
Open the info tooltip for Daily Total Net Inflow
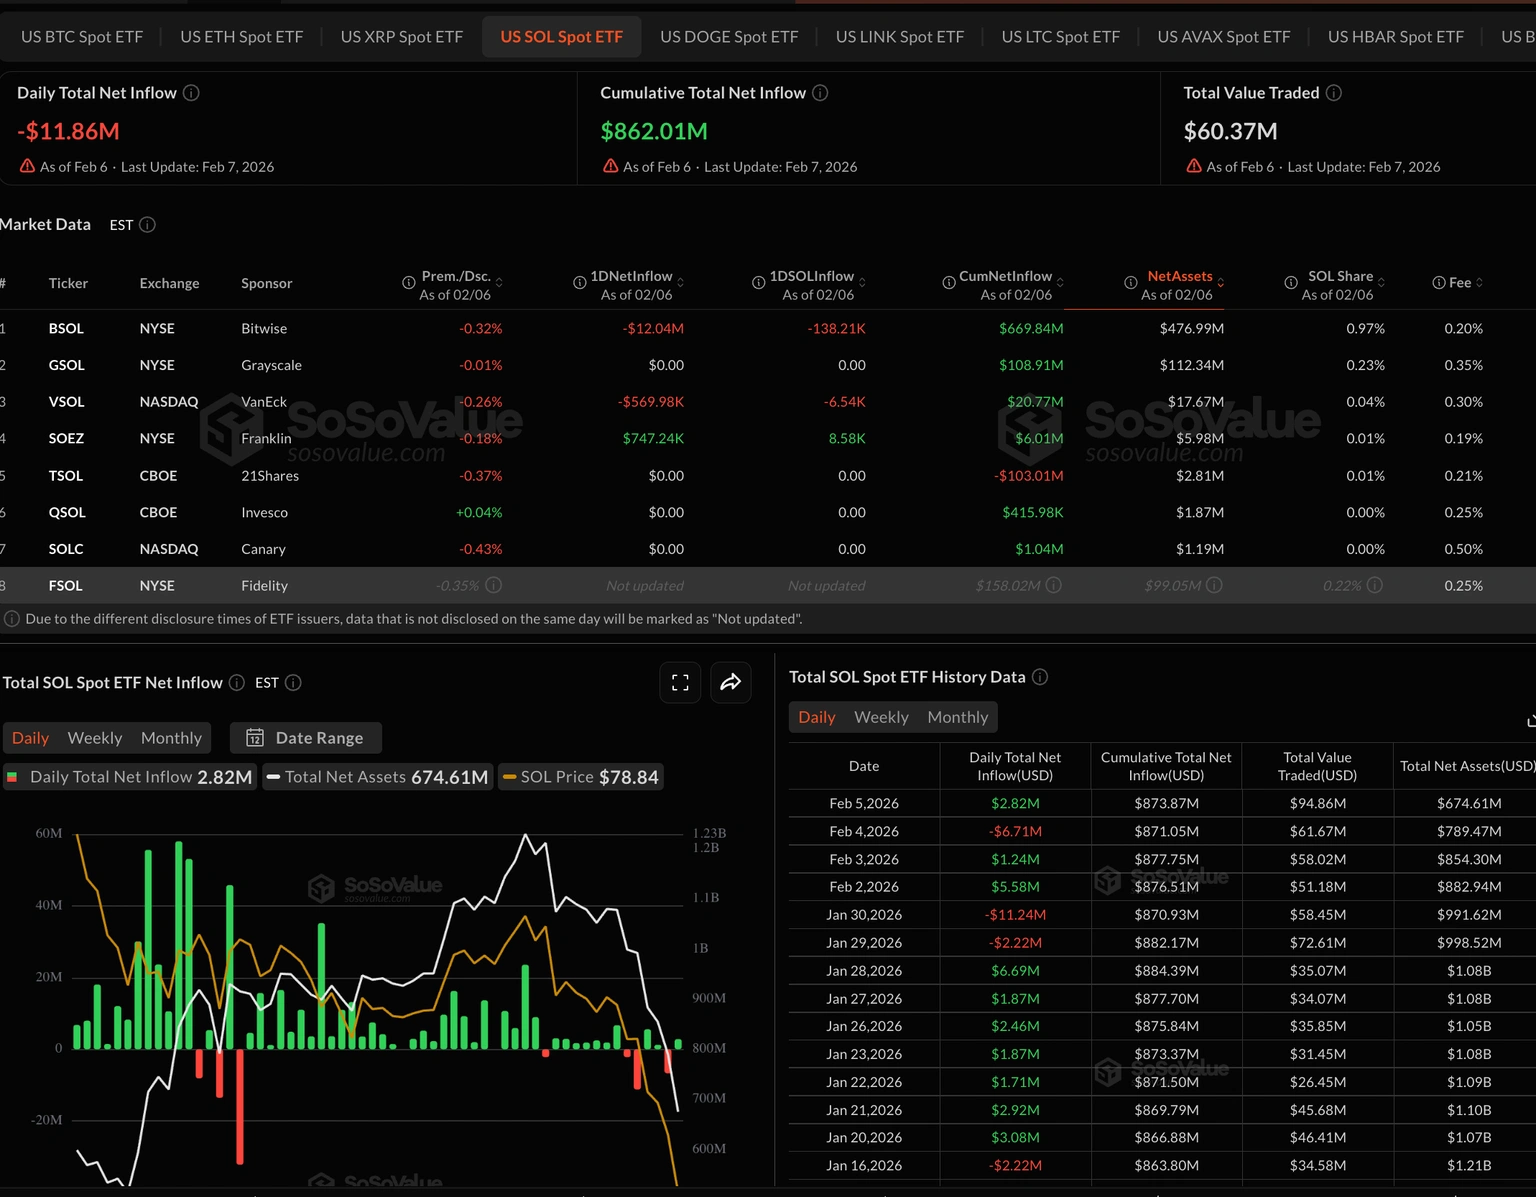tap(191, 92)
